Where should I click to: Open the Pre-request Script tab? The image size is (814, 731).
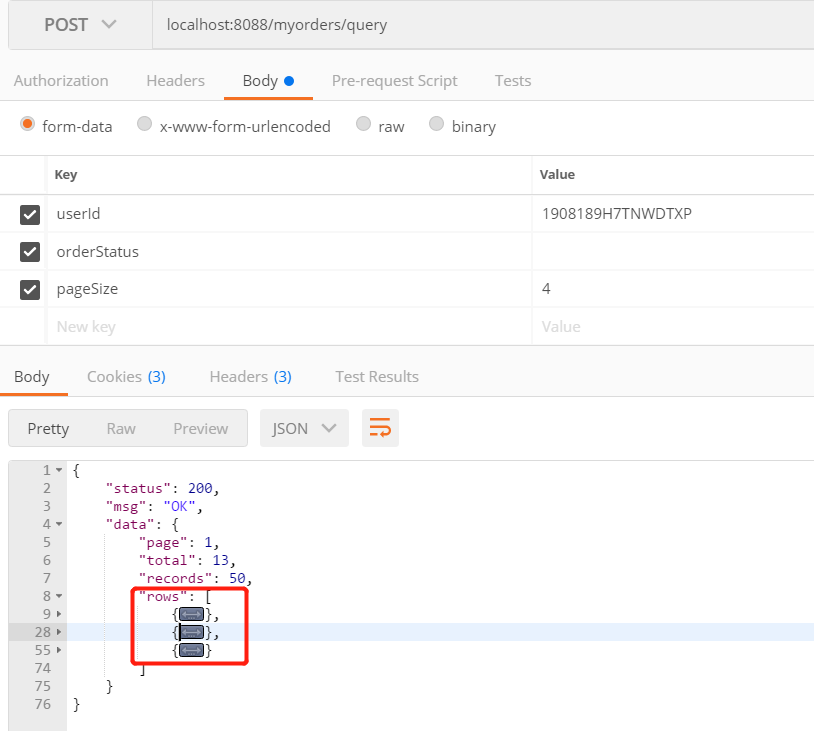395,81
